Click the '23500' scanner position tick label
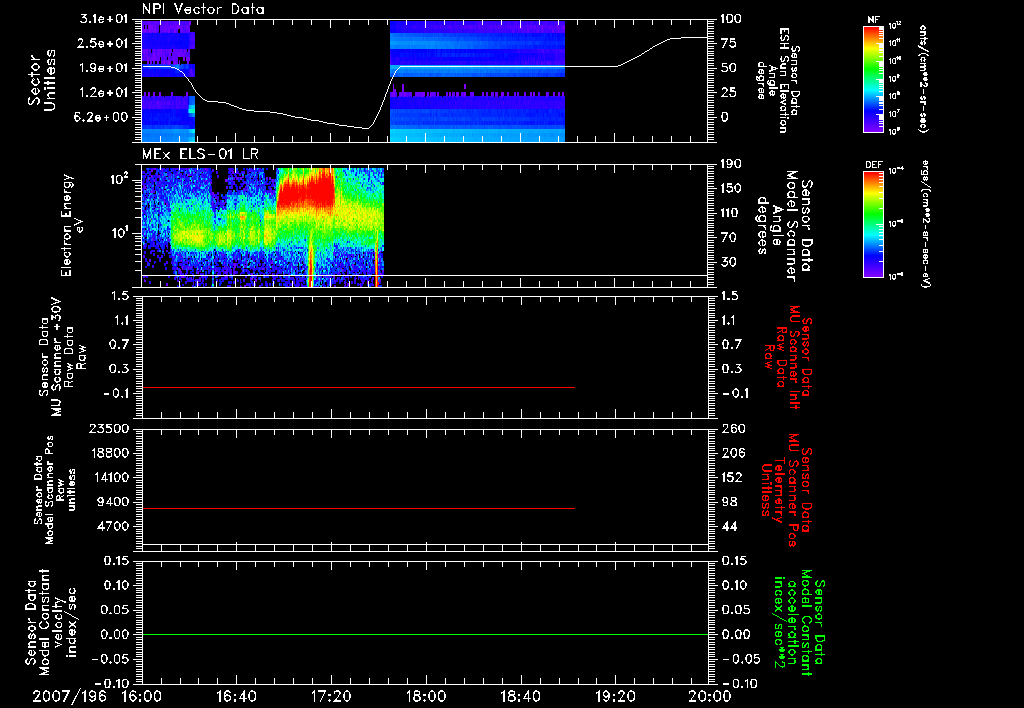The height and width of the screenshot is (708, 1024). point(110,428)
